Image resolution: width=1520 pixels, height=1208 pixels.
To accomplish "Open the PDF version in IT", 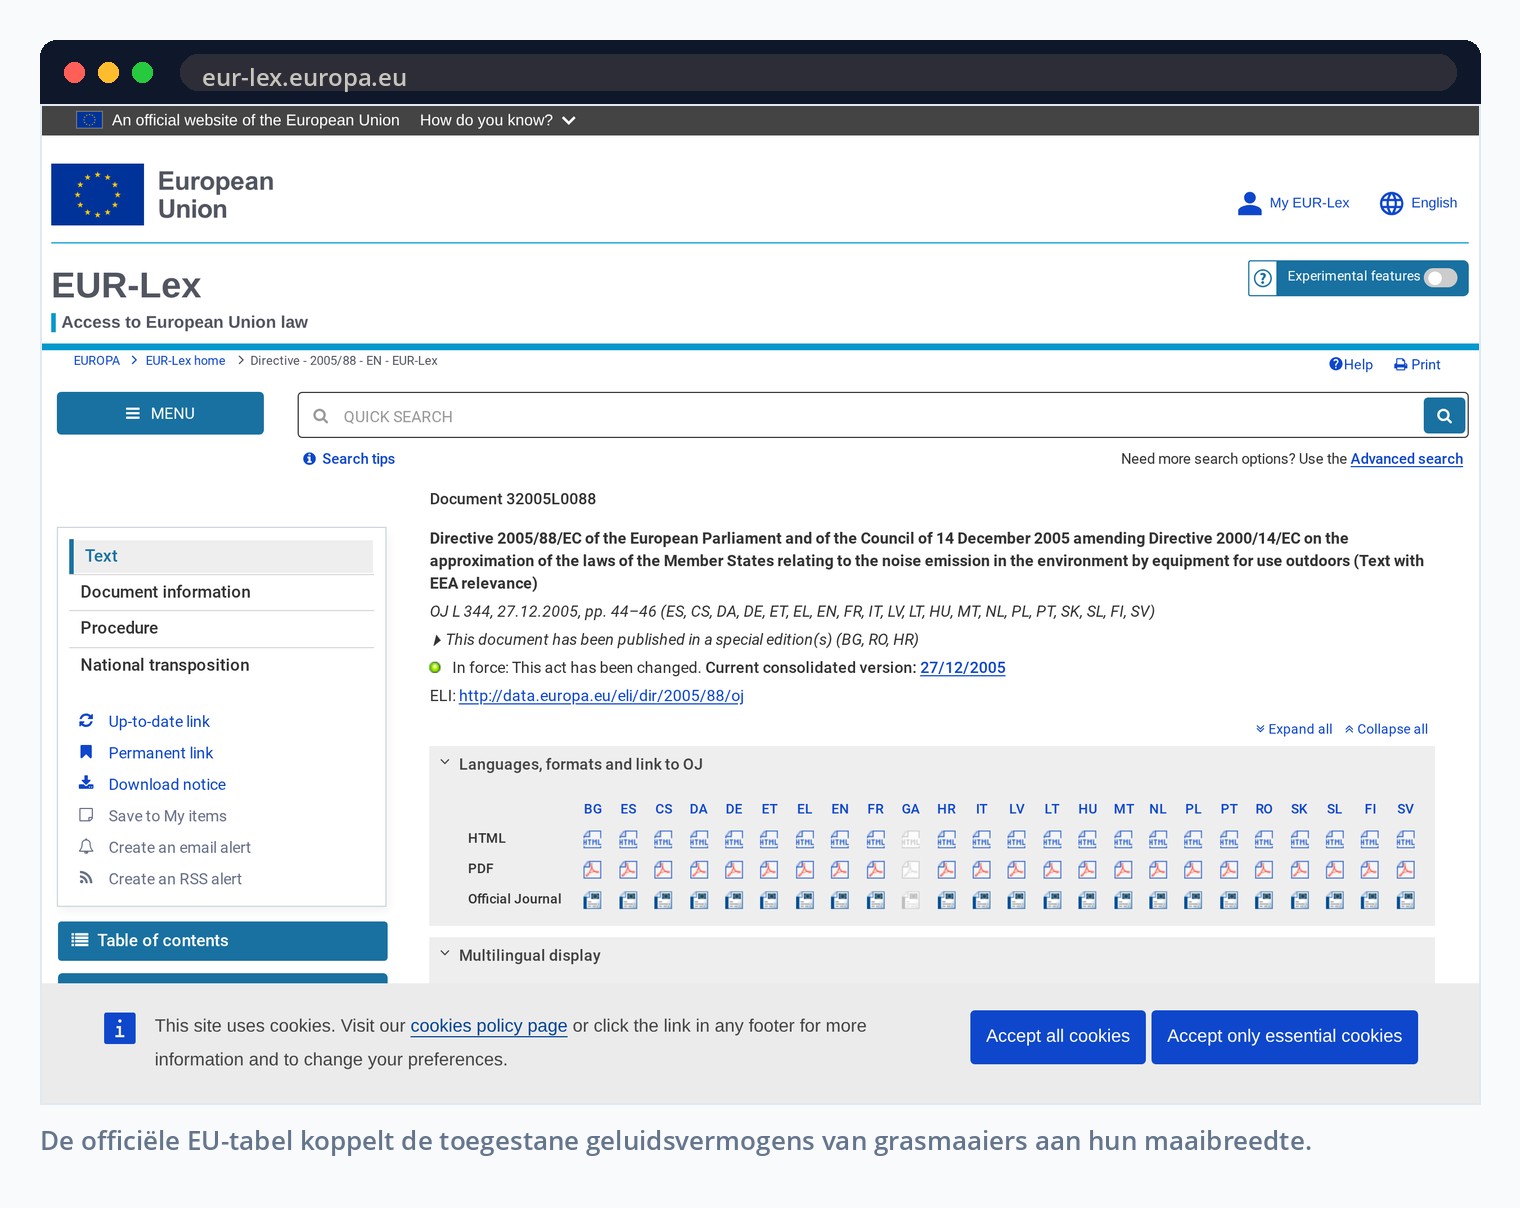I will coord(981,870).
